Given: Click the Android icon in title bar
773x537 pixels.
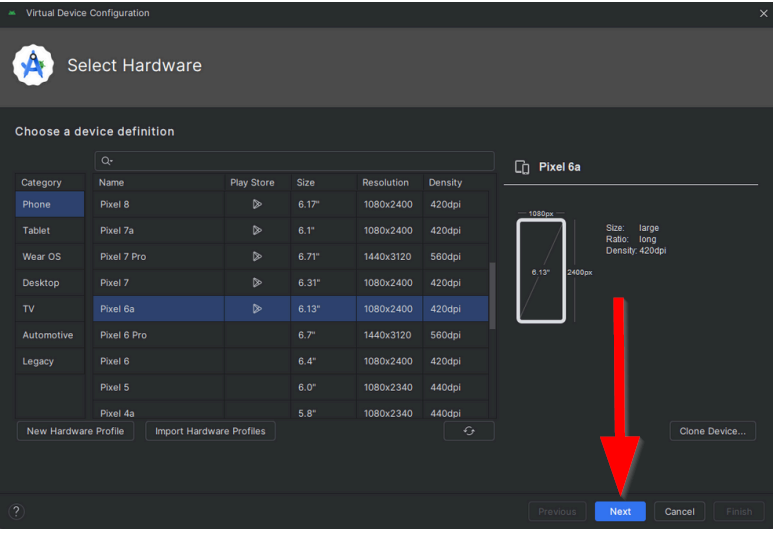Looking at the screenshot, I should pos(12,13).
